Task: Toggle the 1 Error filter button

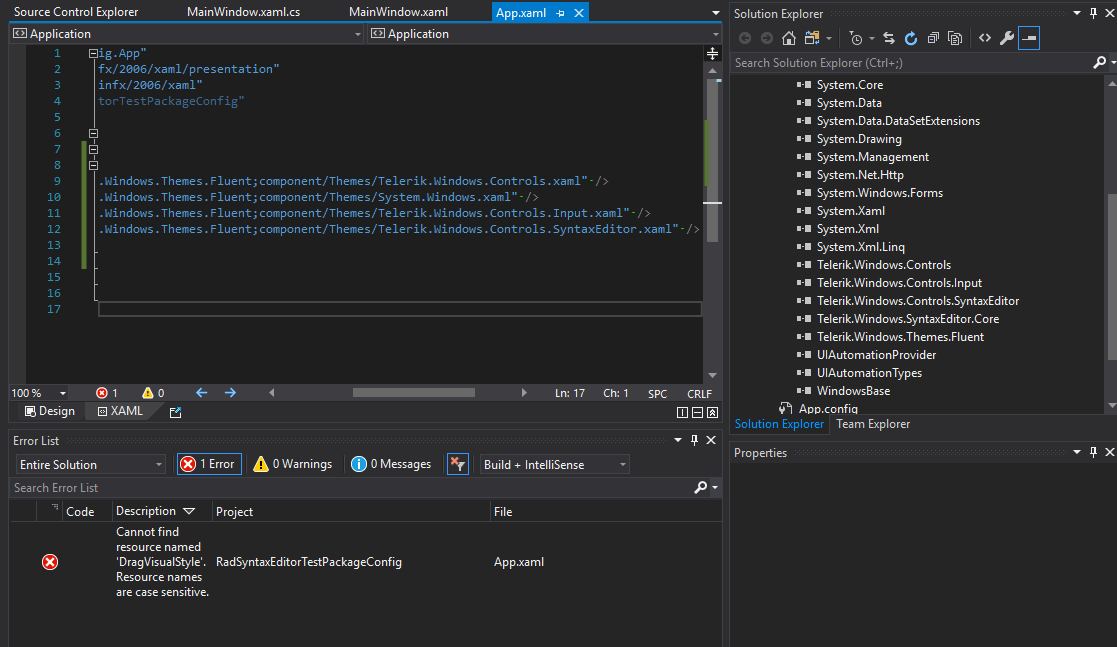Action: (x=209, y=464)
